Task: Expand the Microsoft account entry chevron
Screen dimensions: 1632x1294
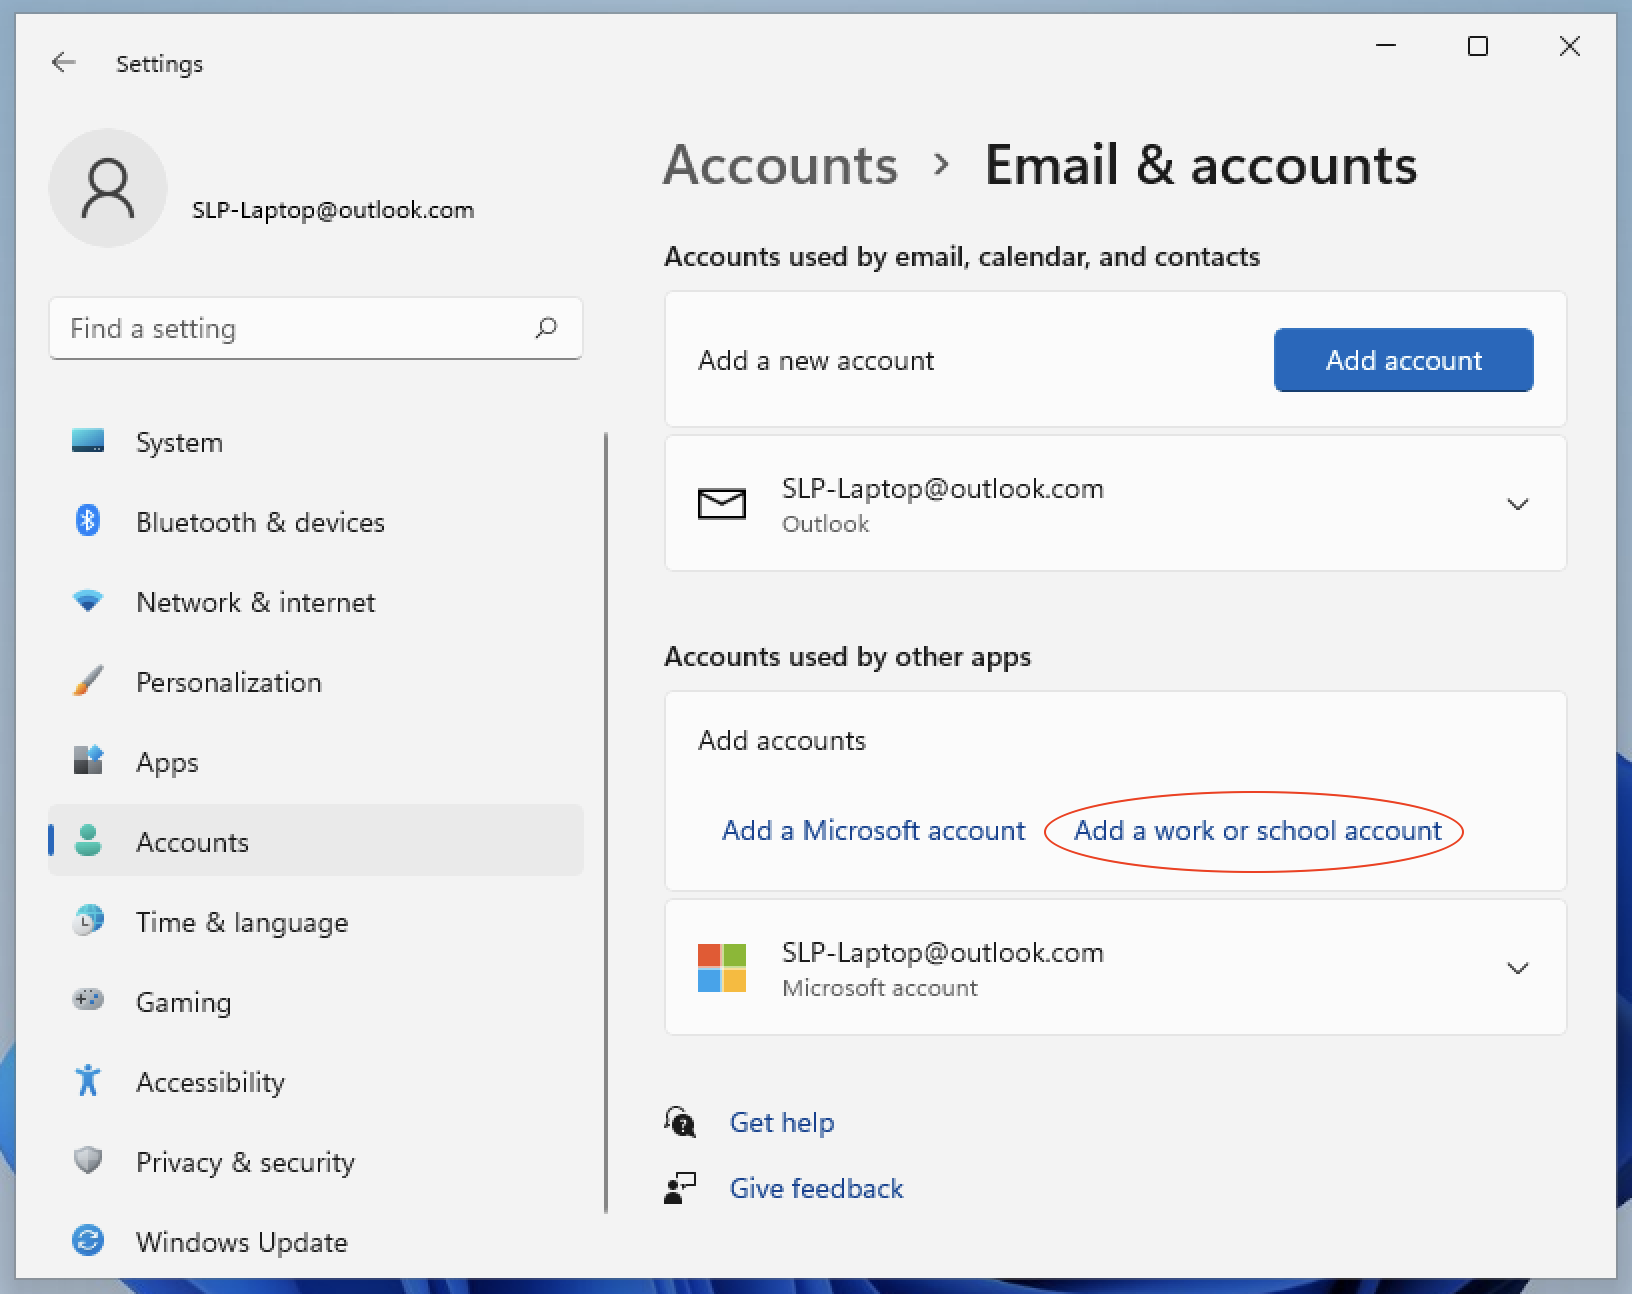Action: tap(1518, 968)
